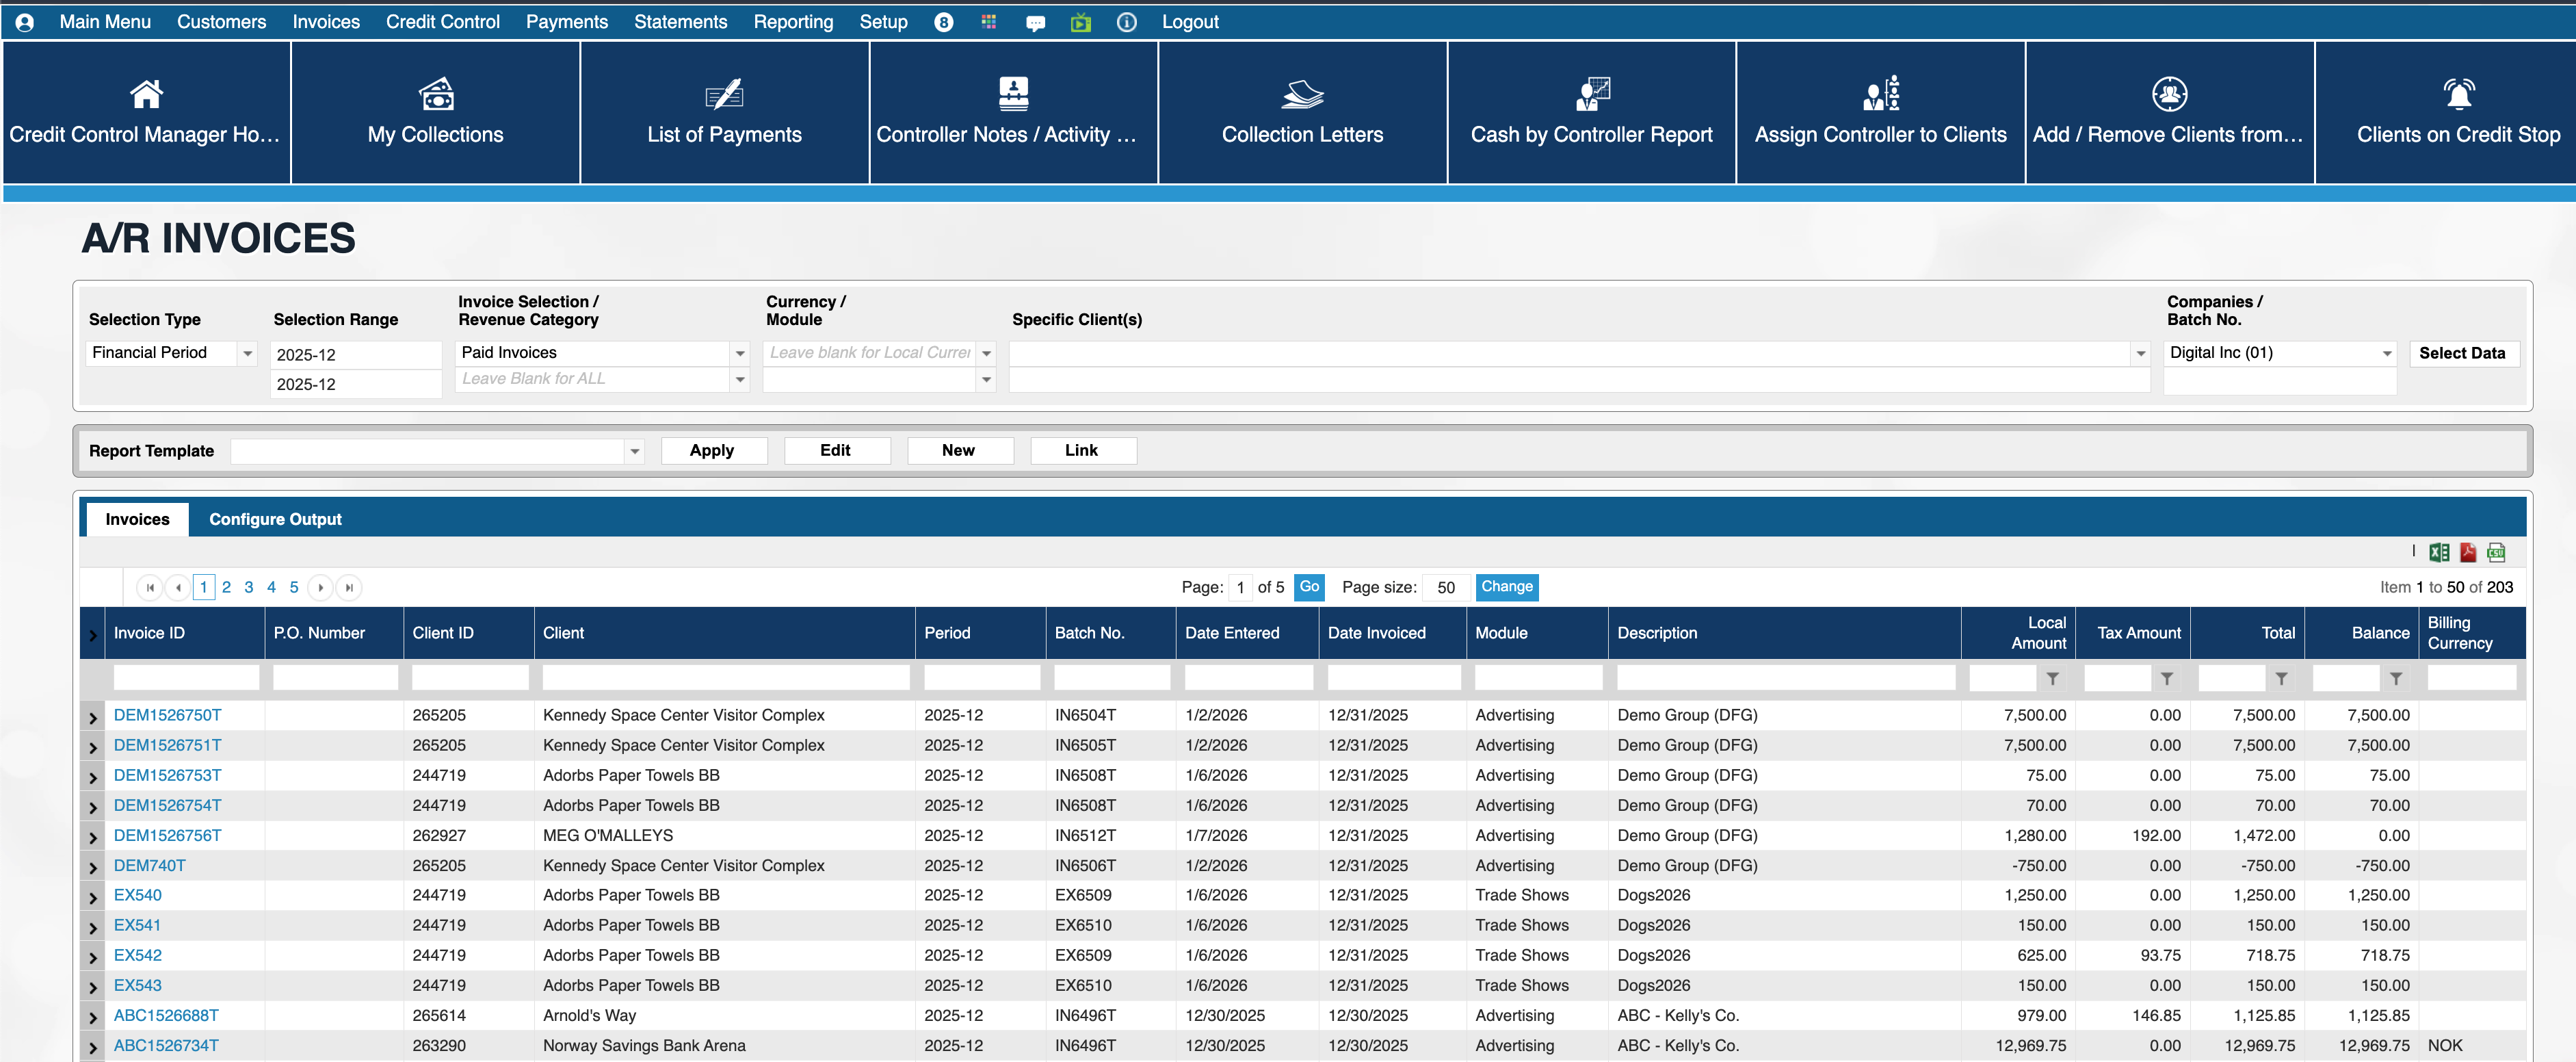This screenshot has width=2576, height=1062.
Task: Click the info icon in top menu
Action: pos(1126,22)
